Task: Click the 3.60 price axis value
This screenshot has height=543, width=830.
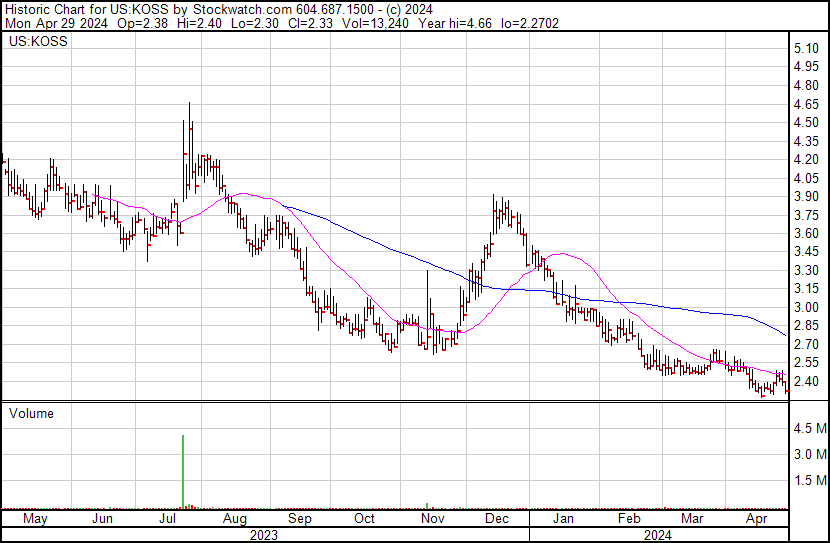Action: pos(806,233)
